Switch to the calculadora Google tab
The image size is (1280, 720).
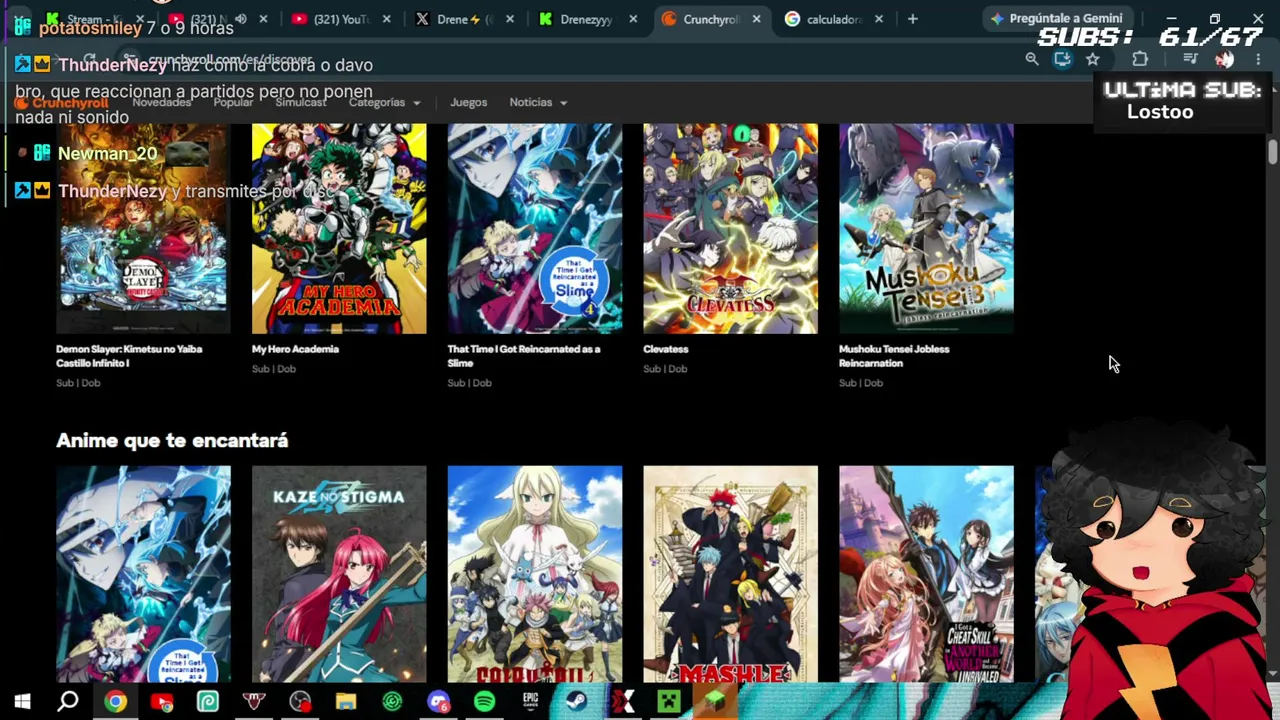(833, 19)
